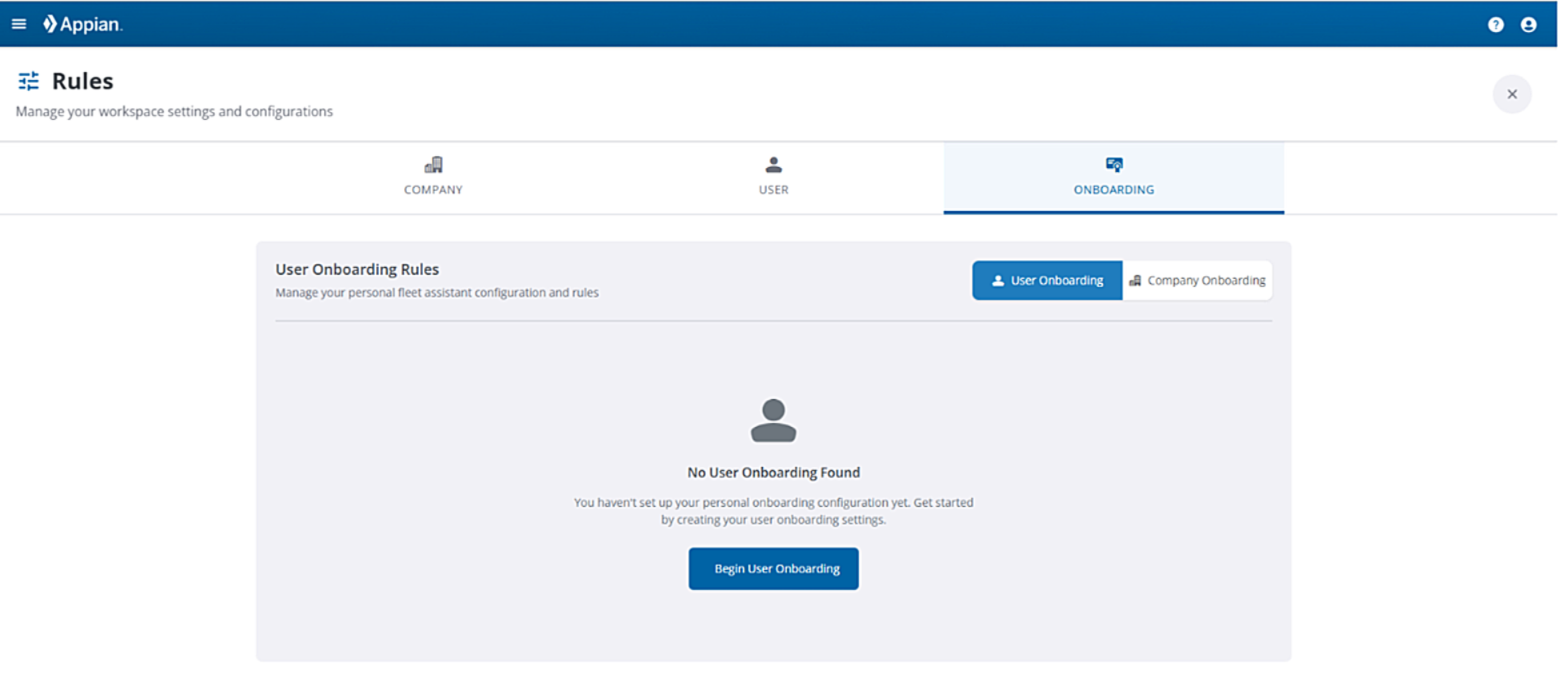Click the Appian logo
1558x674 pixels.
click(82, 23)
